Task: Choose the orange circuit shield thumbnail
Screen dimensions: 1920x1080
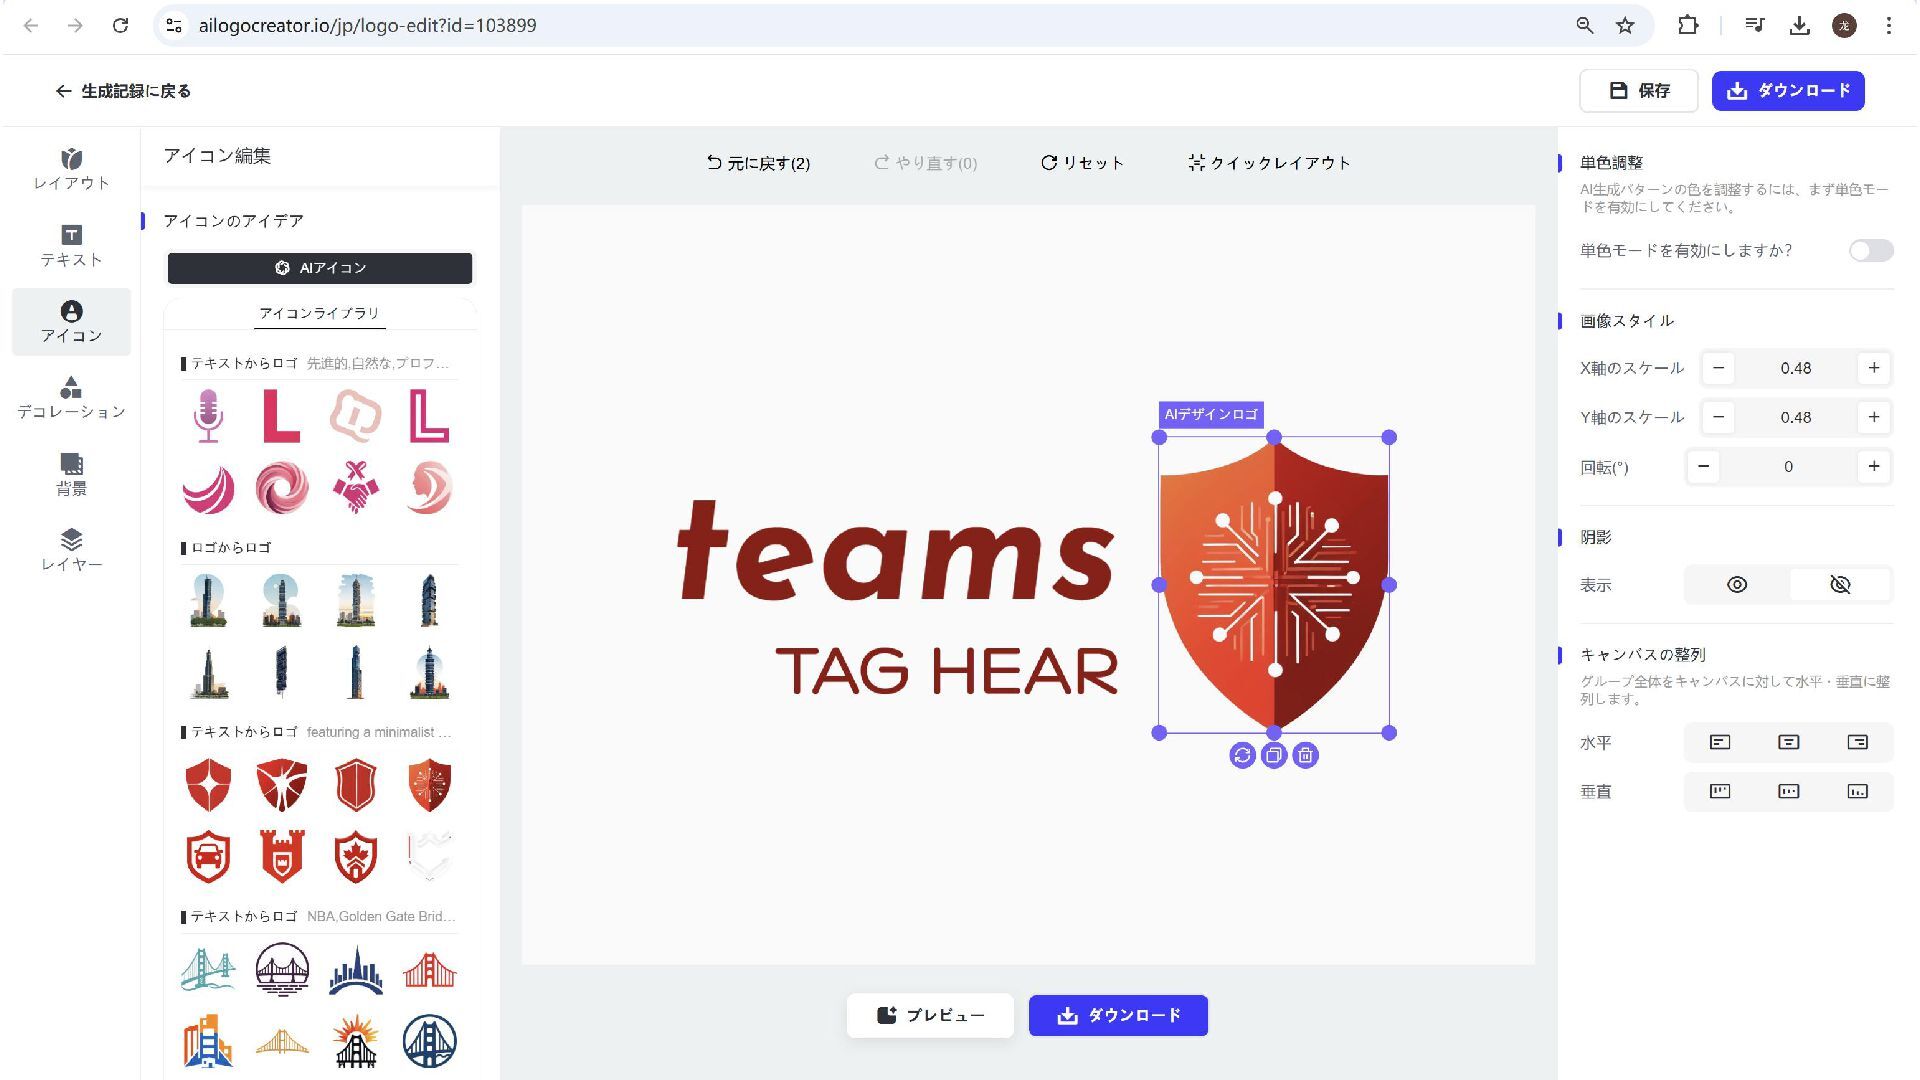Action: coord(429,785)
